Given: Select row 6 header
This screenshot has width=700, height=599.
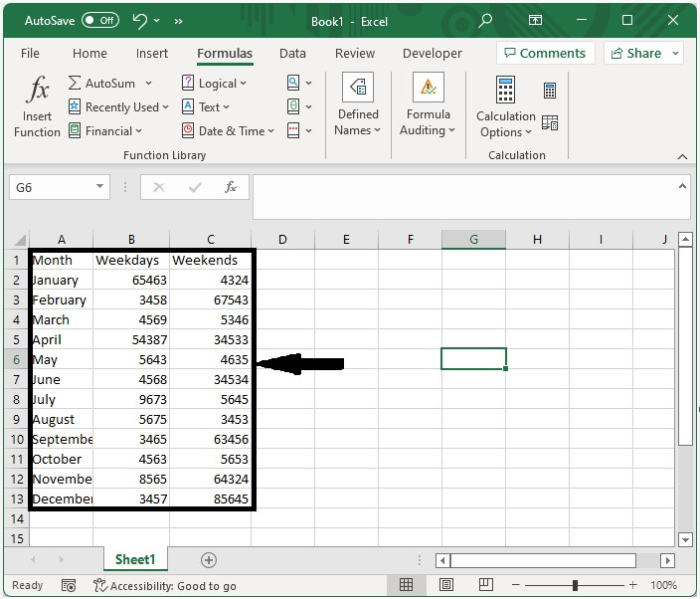Looking at the screenshot, I should (17, 359).
